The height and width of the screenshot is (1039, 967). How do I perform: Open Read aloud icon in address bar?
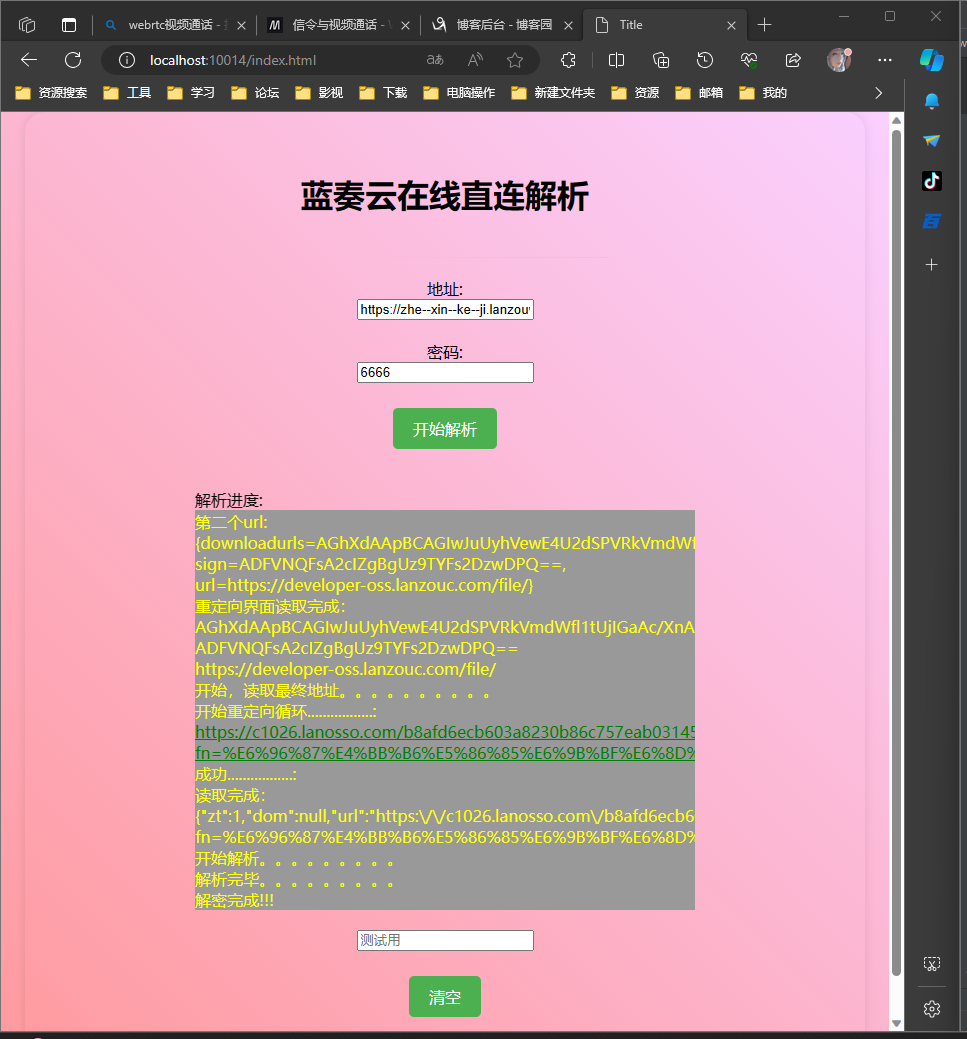[x=475, y=60]
